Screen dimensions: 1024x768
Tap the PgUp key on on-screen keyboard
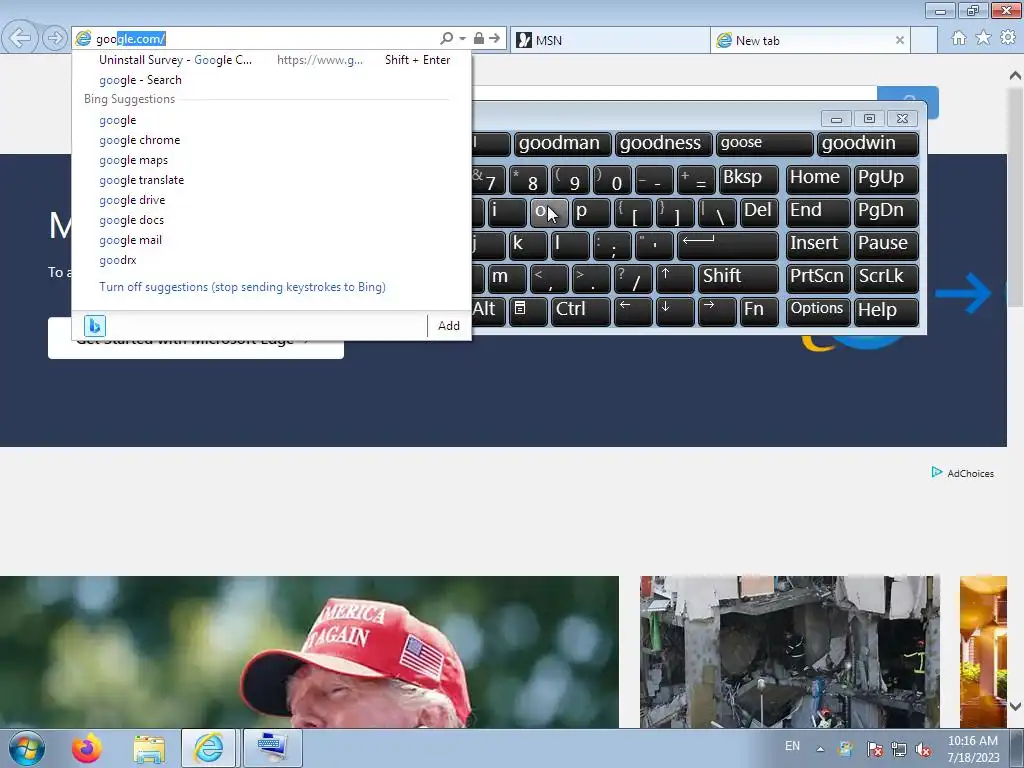(x=886, y=179)
